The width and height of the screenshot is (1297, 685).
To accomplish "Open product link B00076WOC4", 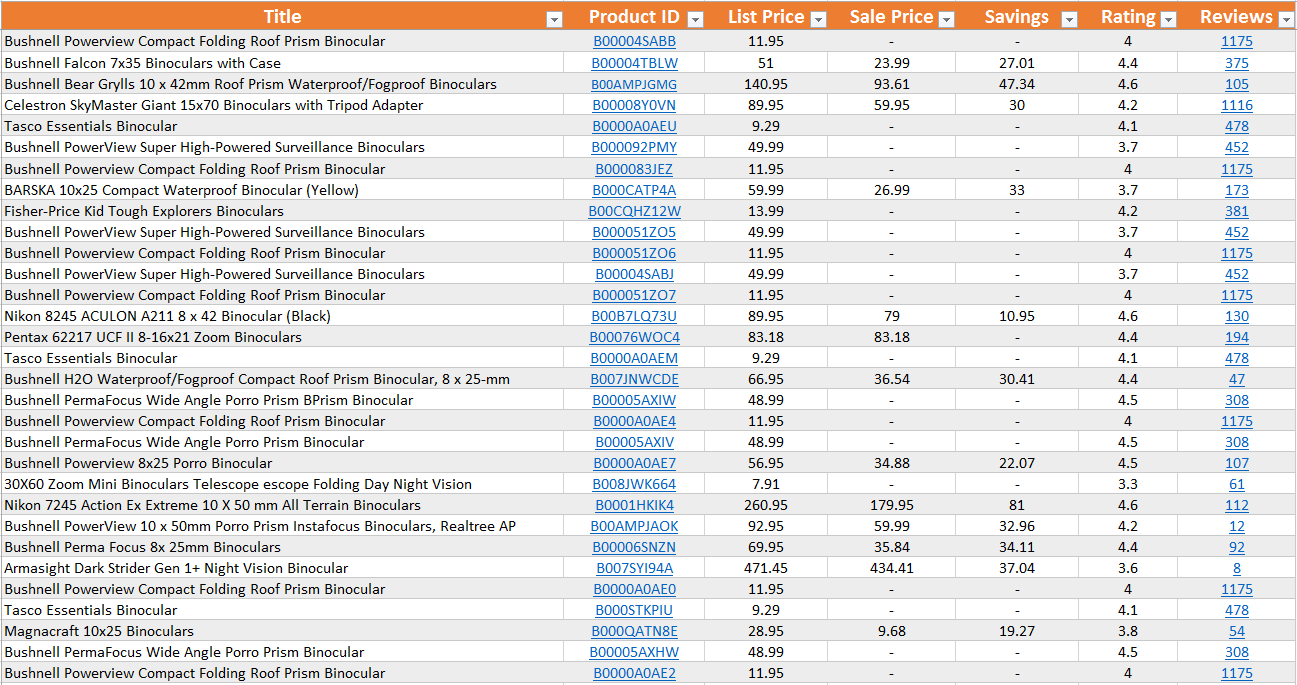I will tap(635, 337).
